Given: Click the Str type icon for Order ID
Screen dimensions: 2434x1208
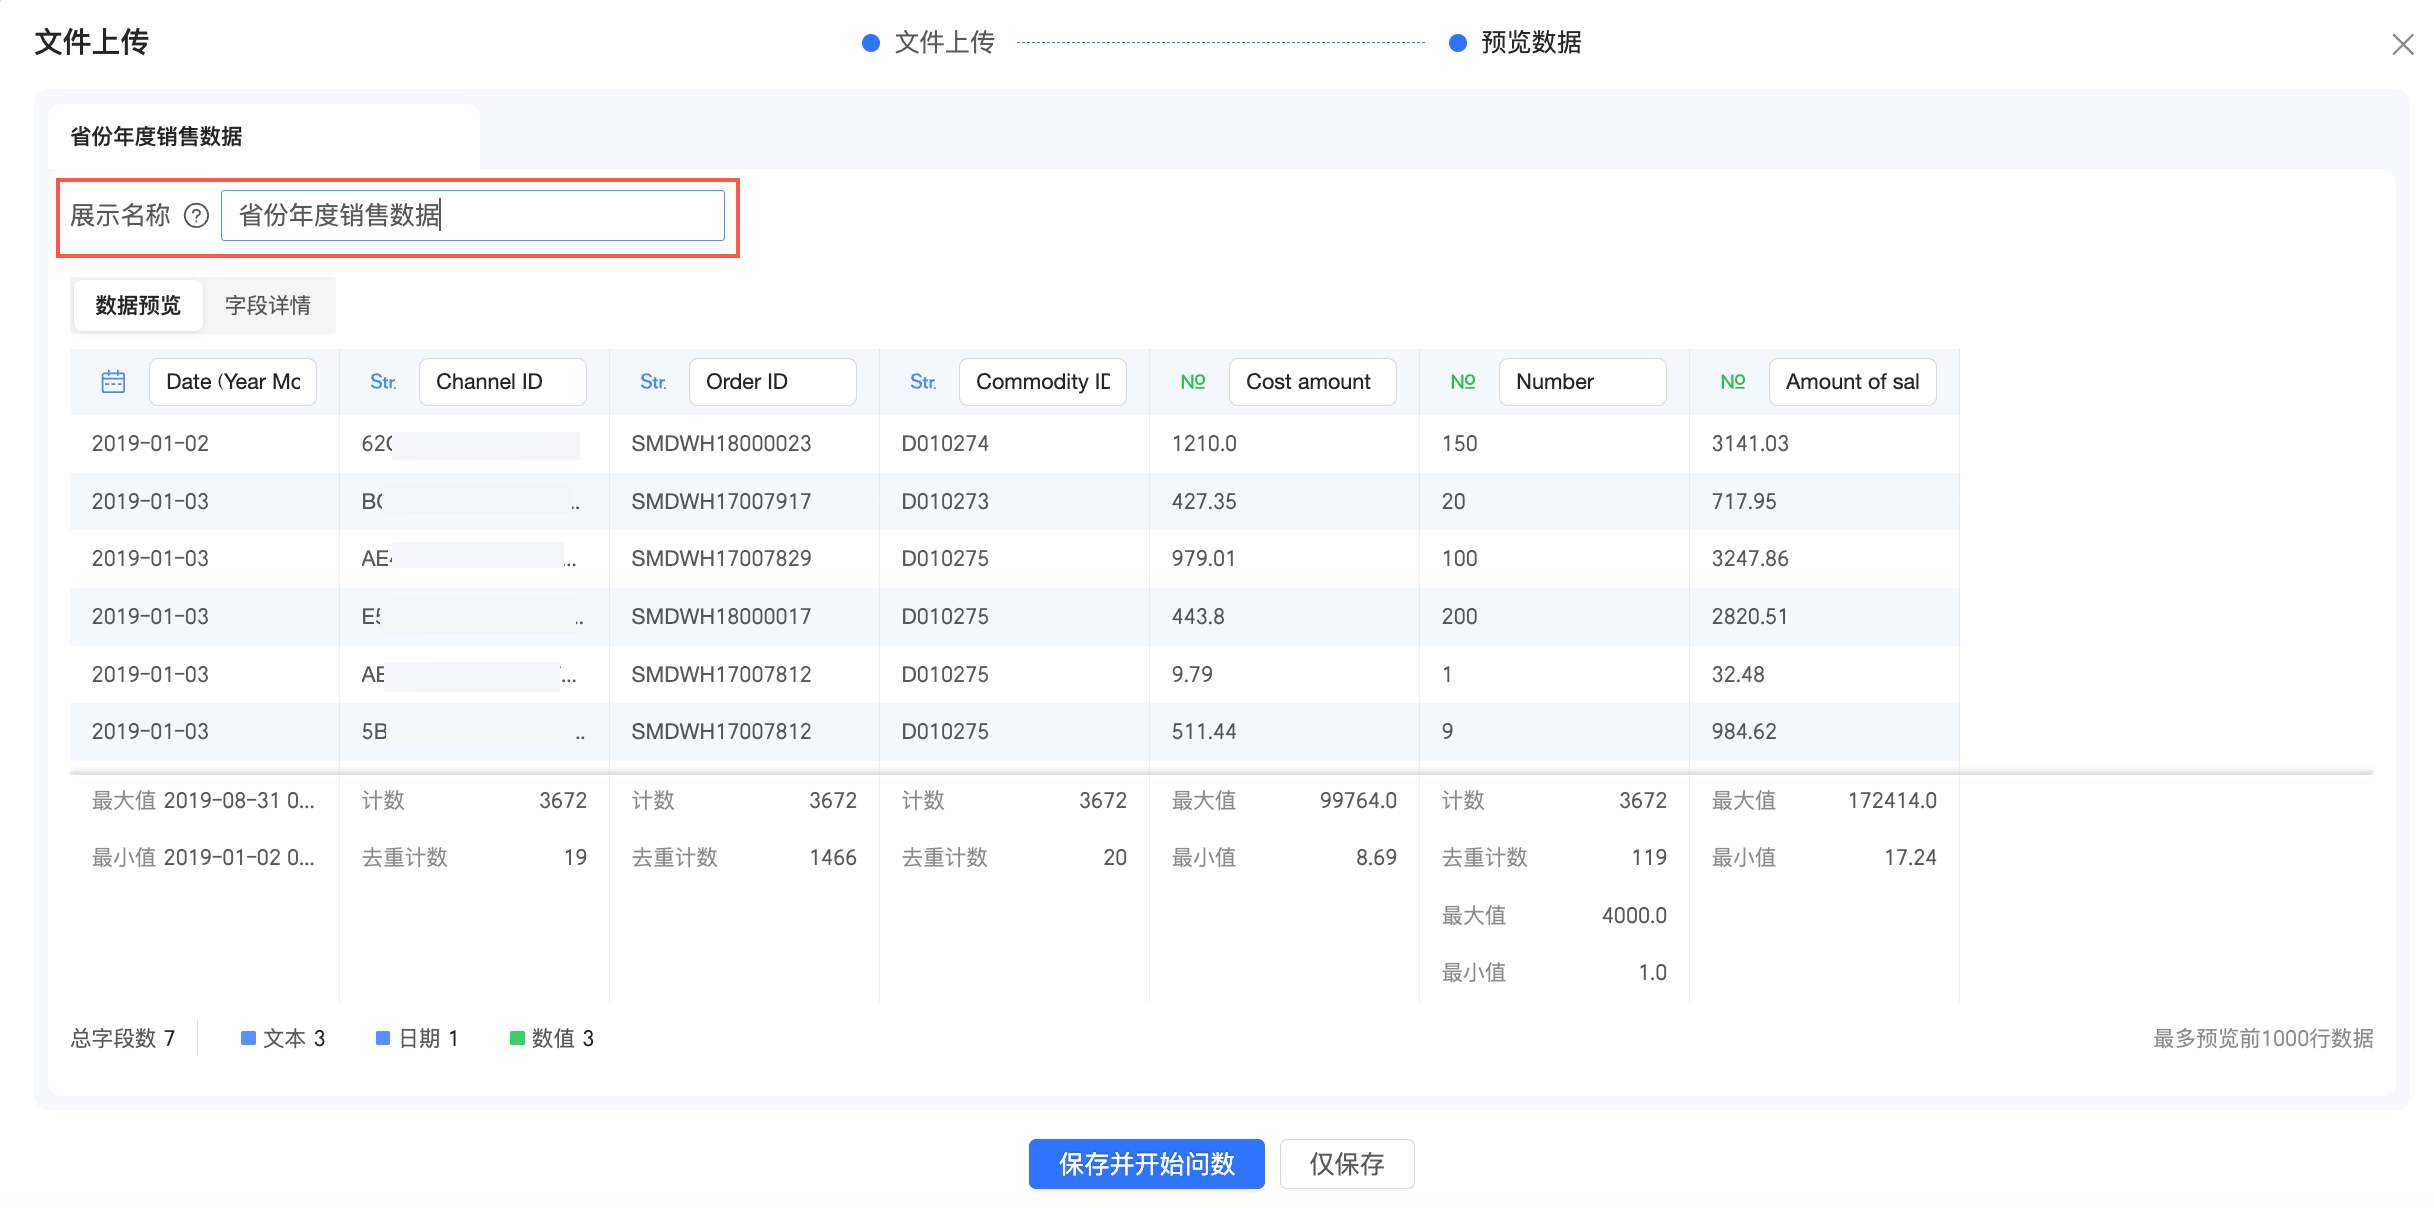Looking at the screenshot, I should (653, 382).
